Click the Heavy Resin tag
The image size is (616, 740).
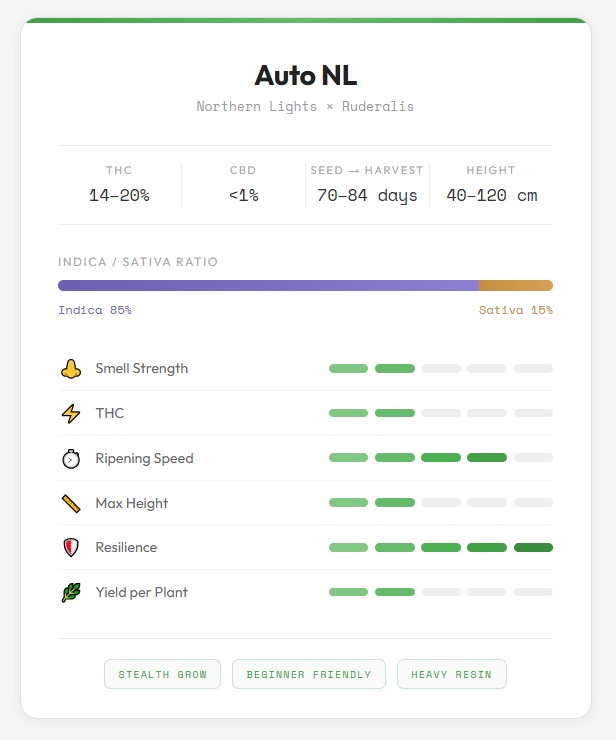coord(451,674)
